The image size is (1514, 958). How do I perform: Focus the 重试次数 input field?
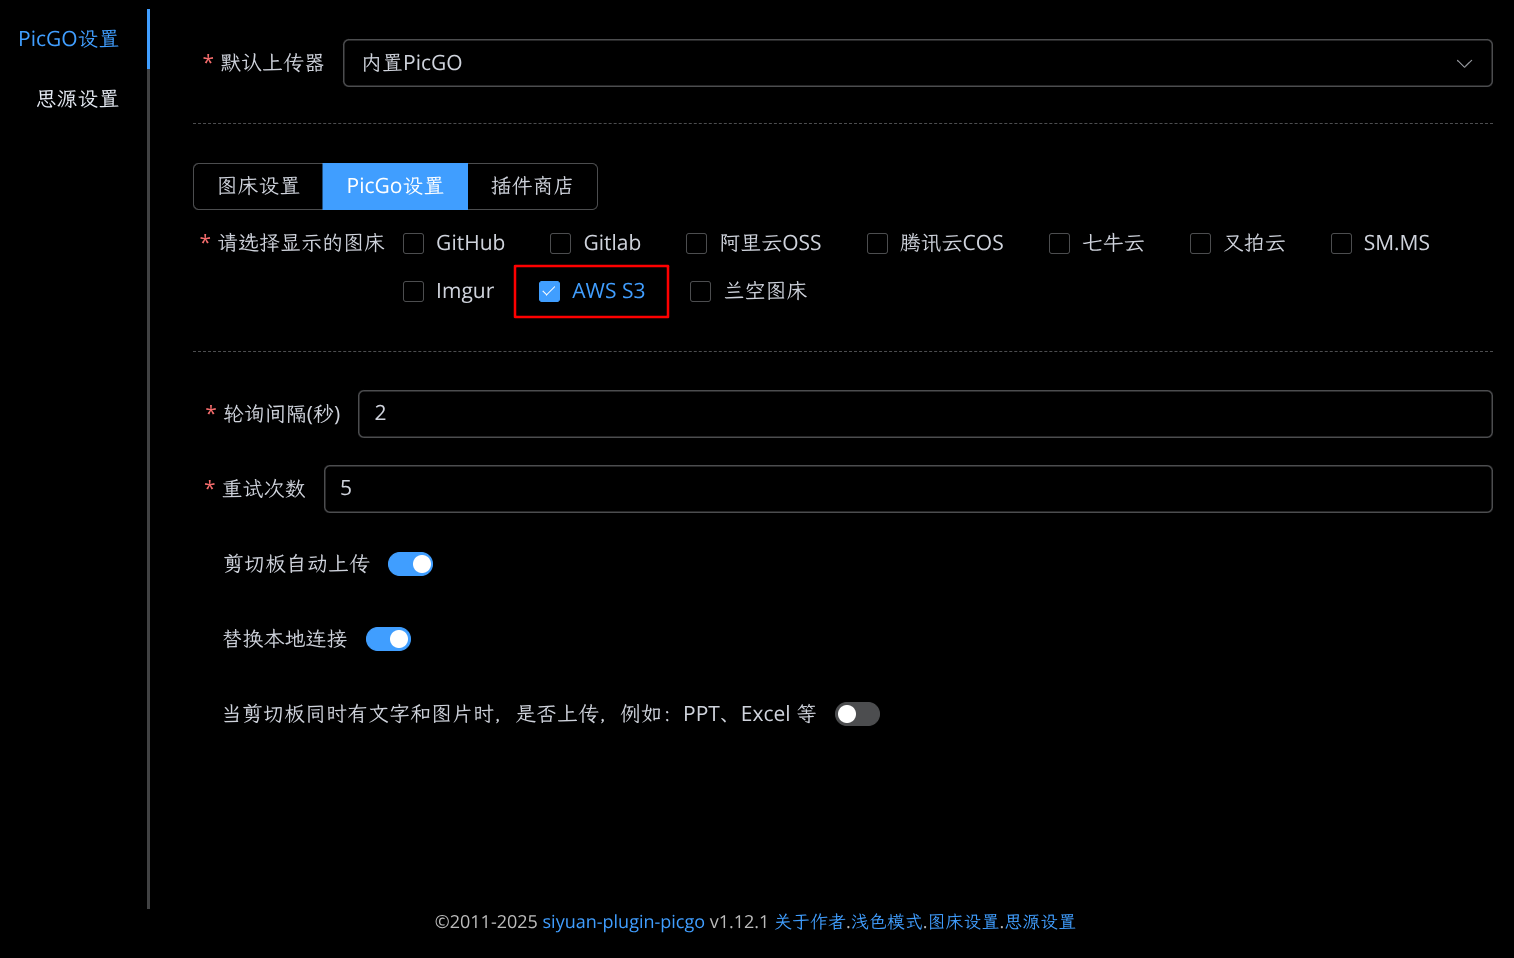908,489
